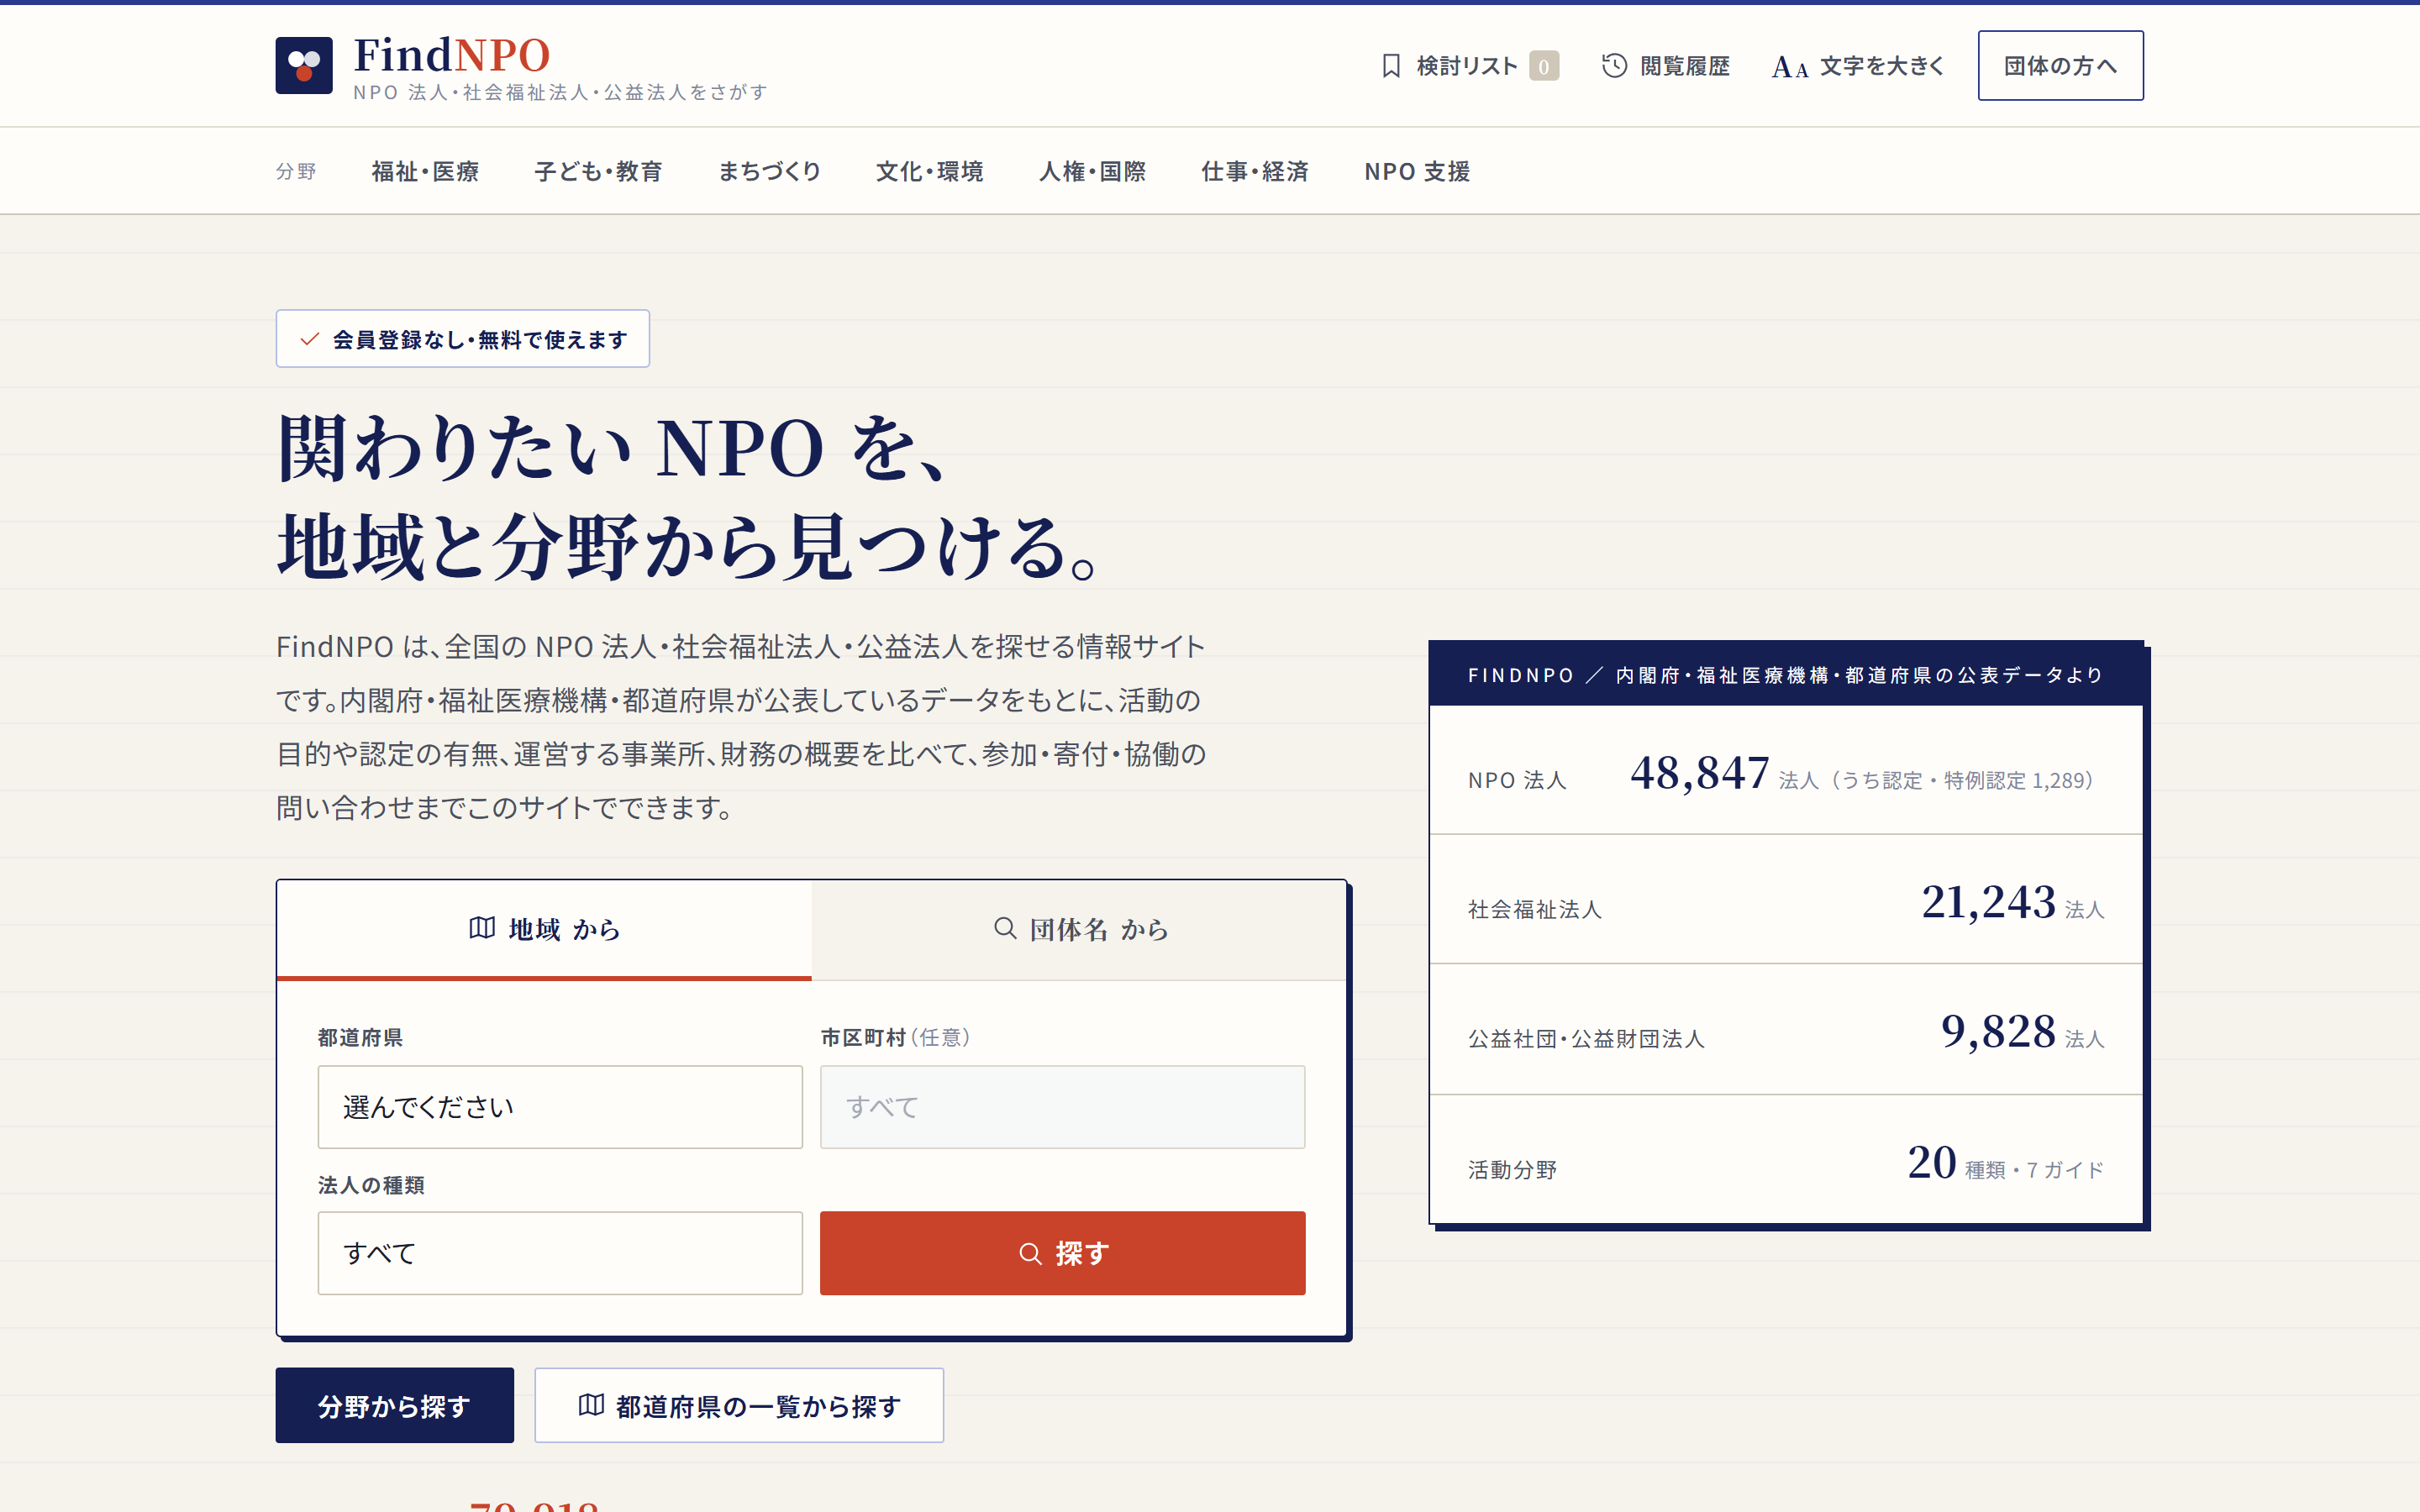Click the 48,847 NPO法人 count
The image size is (2420, 1512).
coord(1700,773)
